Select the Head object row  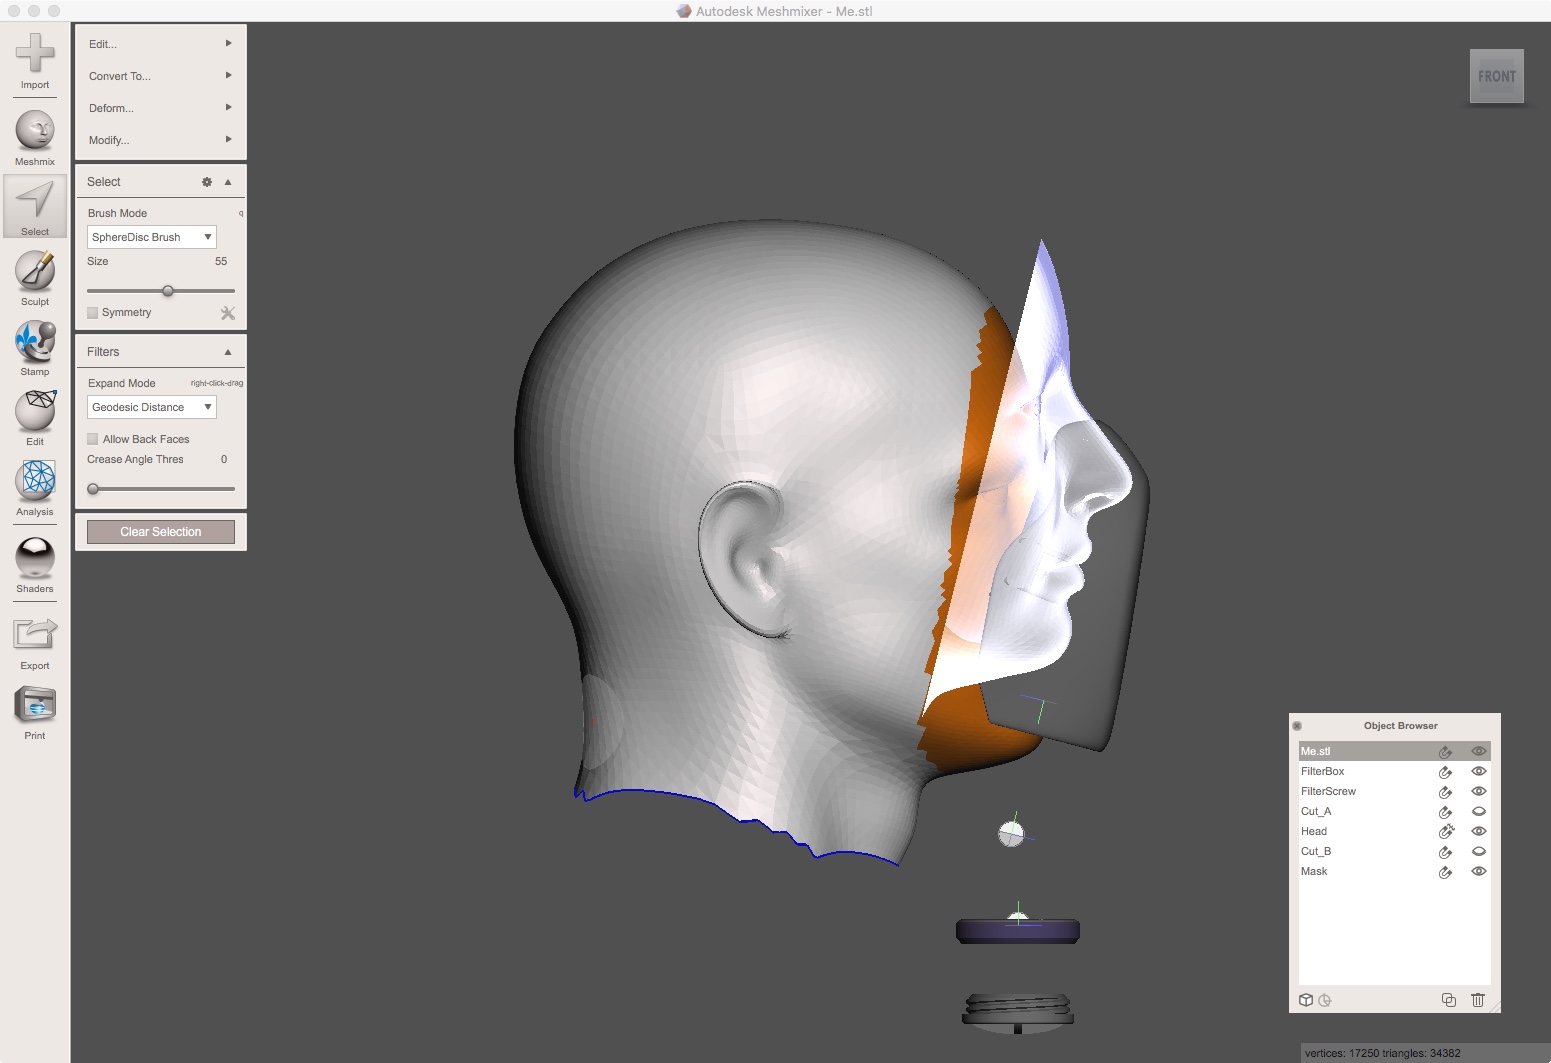pyautogui.click(x=1394, y=832)
